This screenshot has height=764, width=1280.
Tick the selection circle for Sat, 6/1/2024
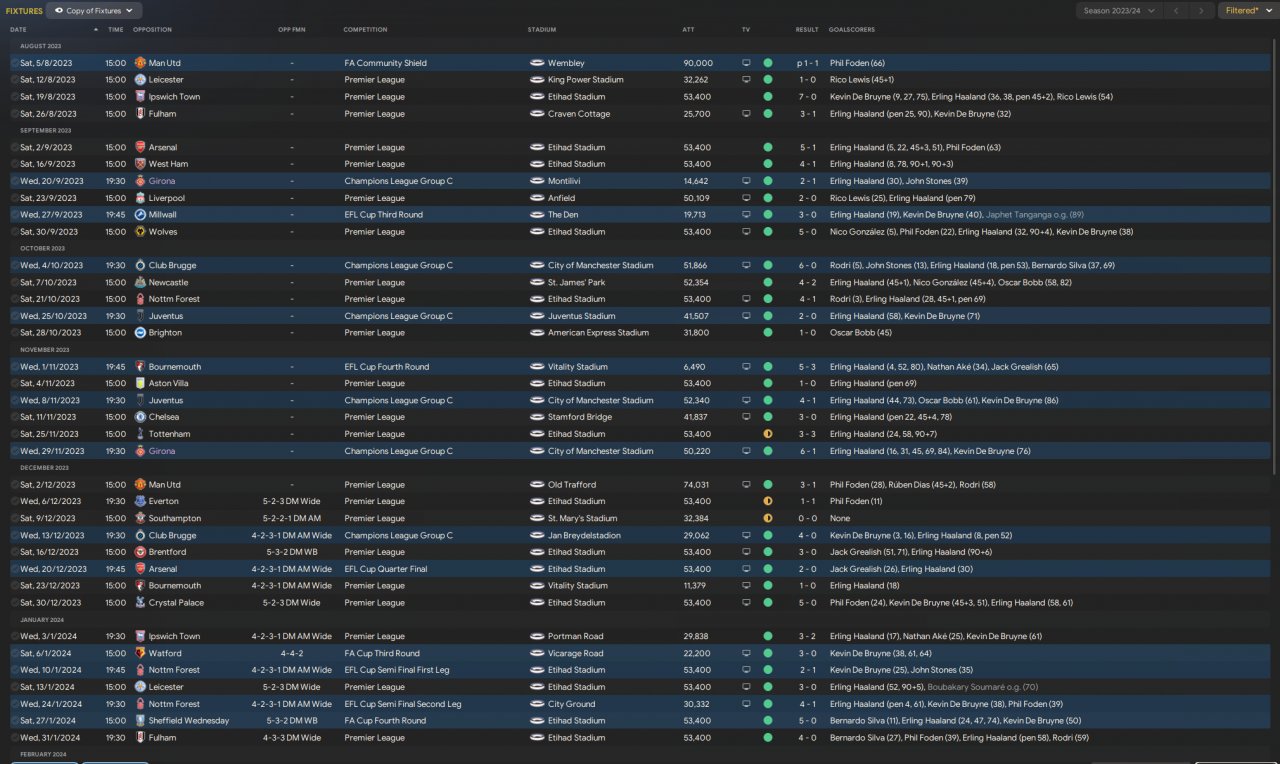point(15,654)
